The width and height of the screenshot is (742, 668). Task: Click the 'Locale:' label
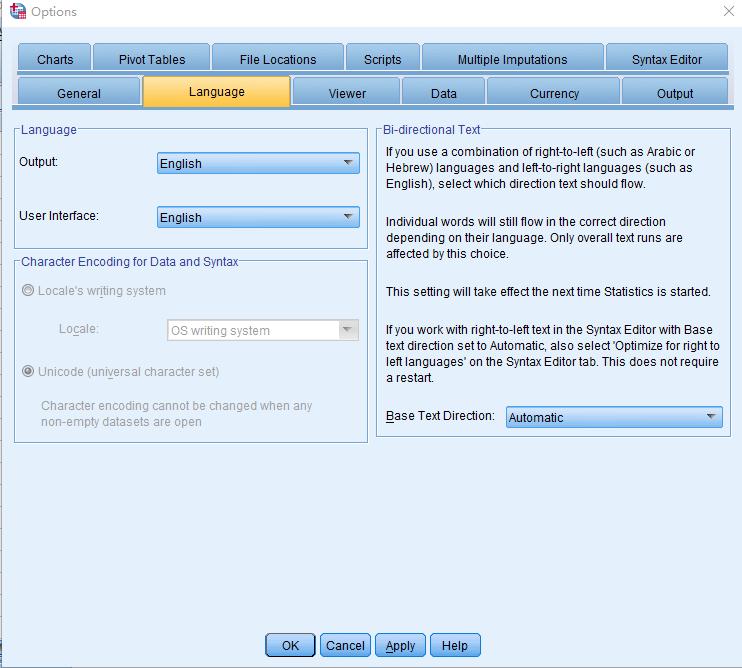click(79, 329)
